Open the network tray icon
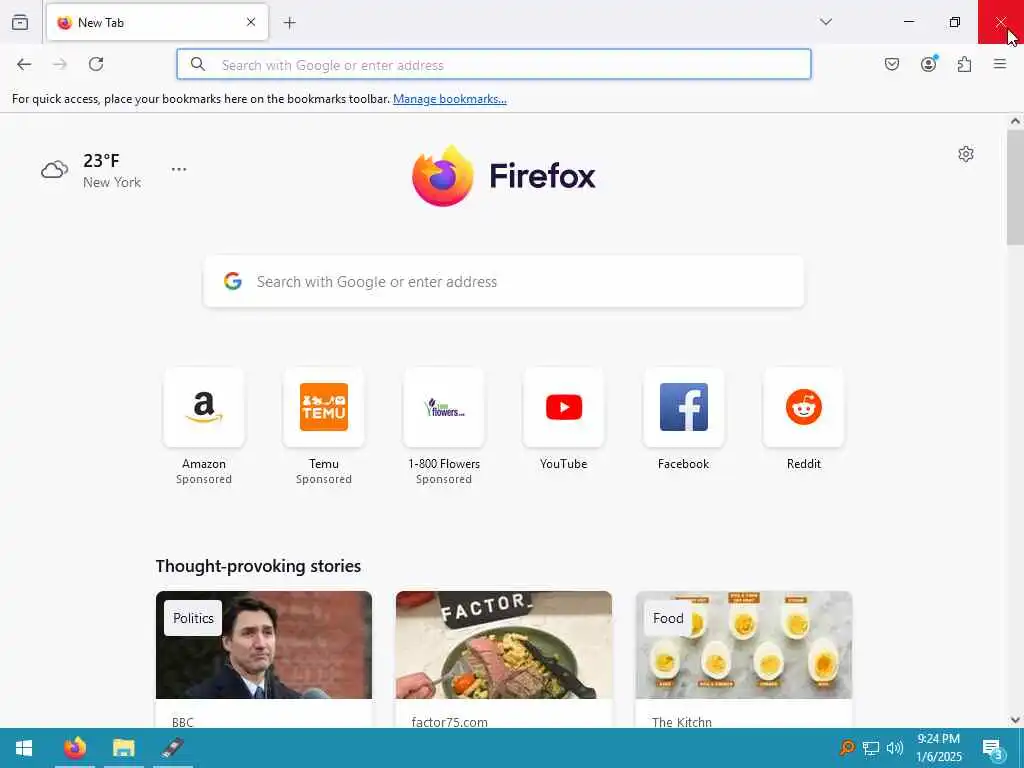The width and height of the screenshot is (1024, 768). [x=871, y=748]
